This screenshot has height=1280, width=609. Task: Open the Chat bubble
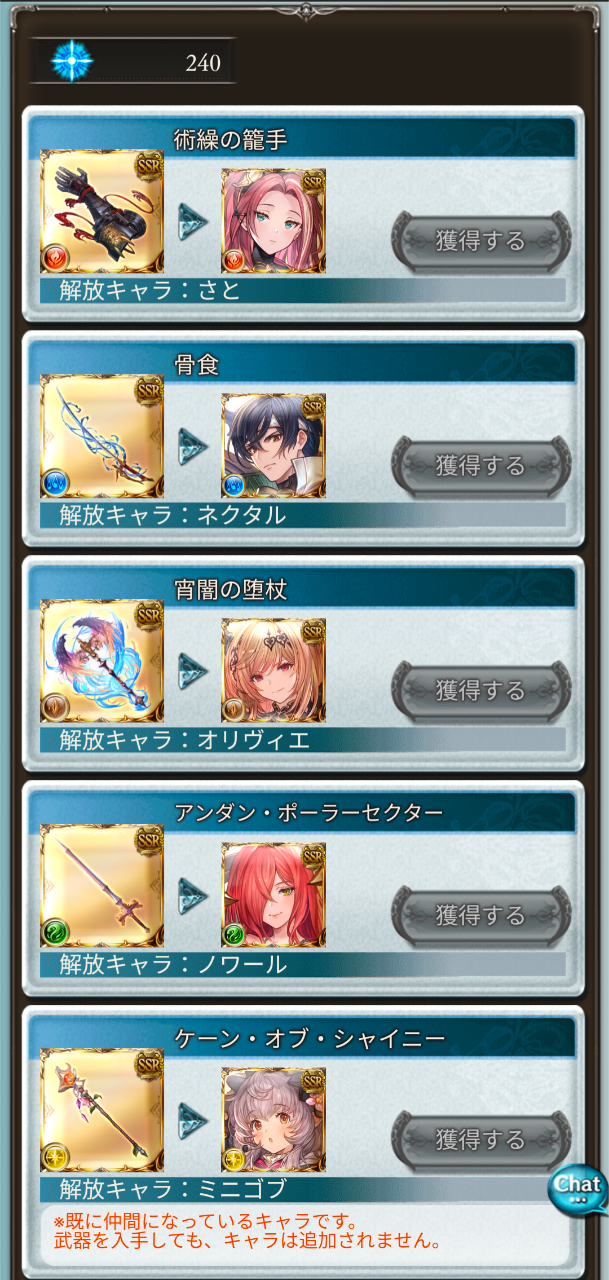coord(578,1189)
